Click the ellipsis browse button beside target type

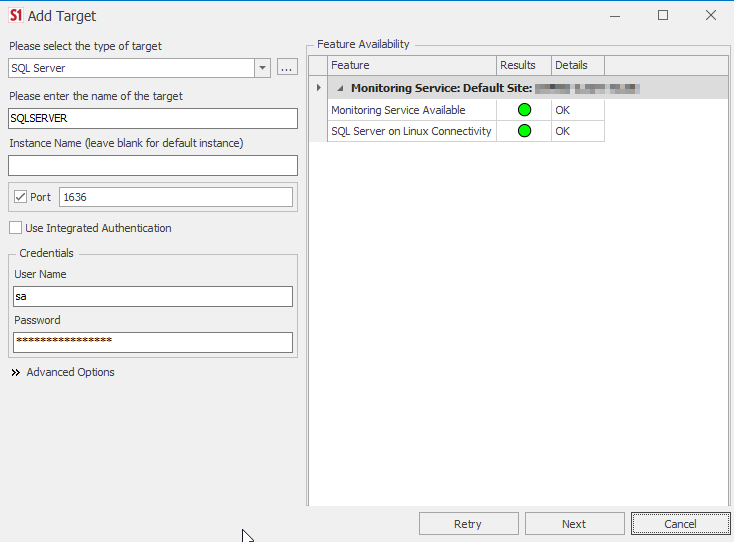[287, 67]
